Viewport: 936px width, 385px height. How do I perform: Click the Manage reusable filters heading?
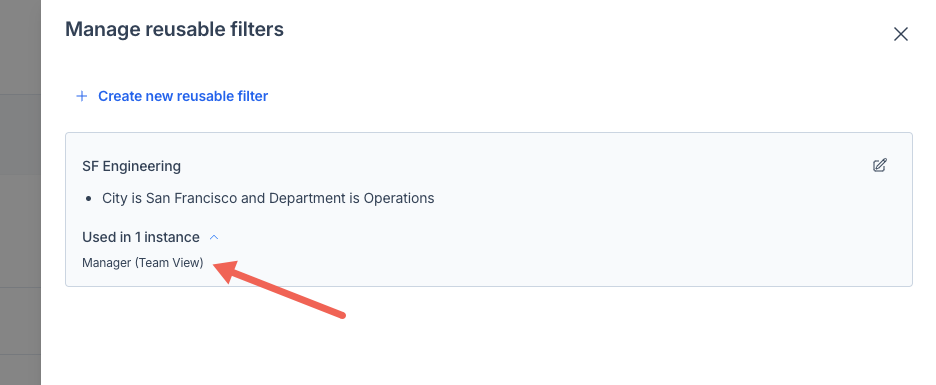click(x=174, y=29)
